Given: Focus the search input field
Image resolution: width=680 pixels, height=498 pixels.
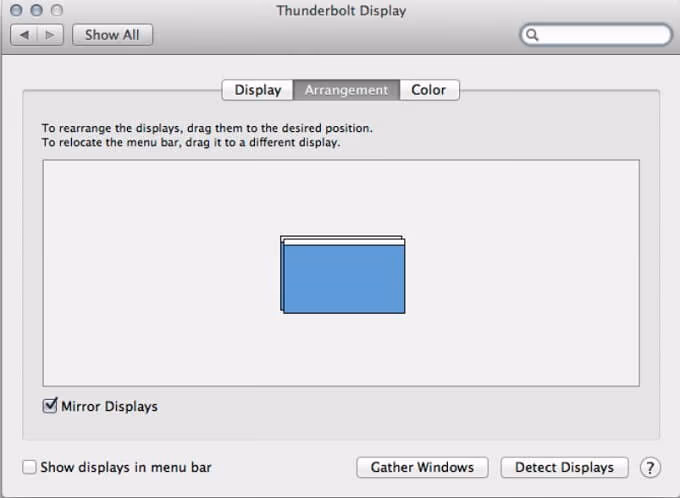Looking at the screenshot, I should [x=596, y=35].
